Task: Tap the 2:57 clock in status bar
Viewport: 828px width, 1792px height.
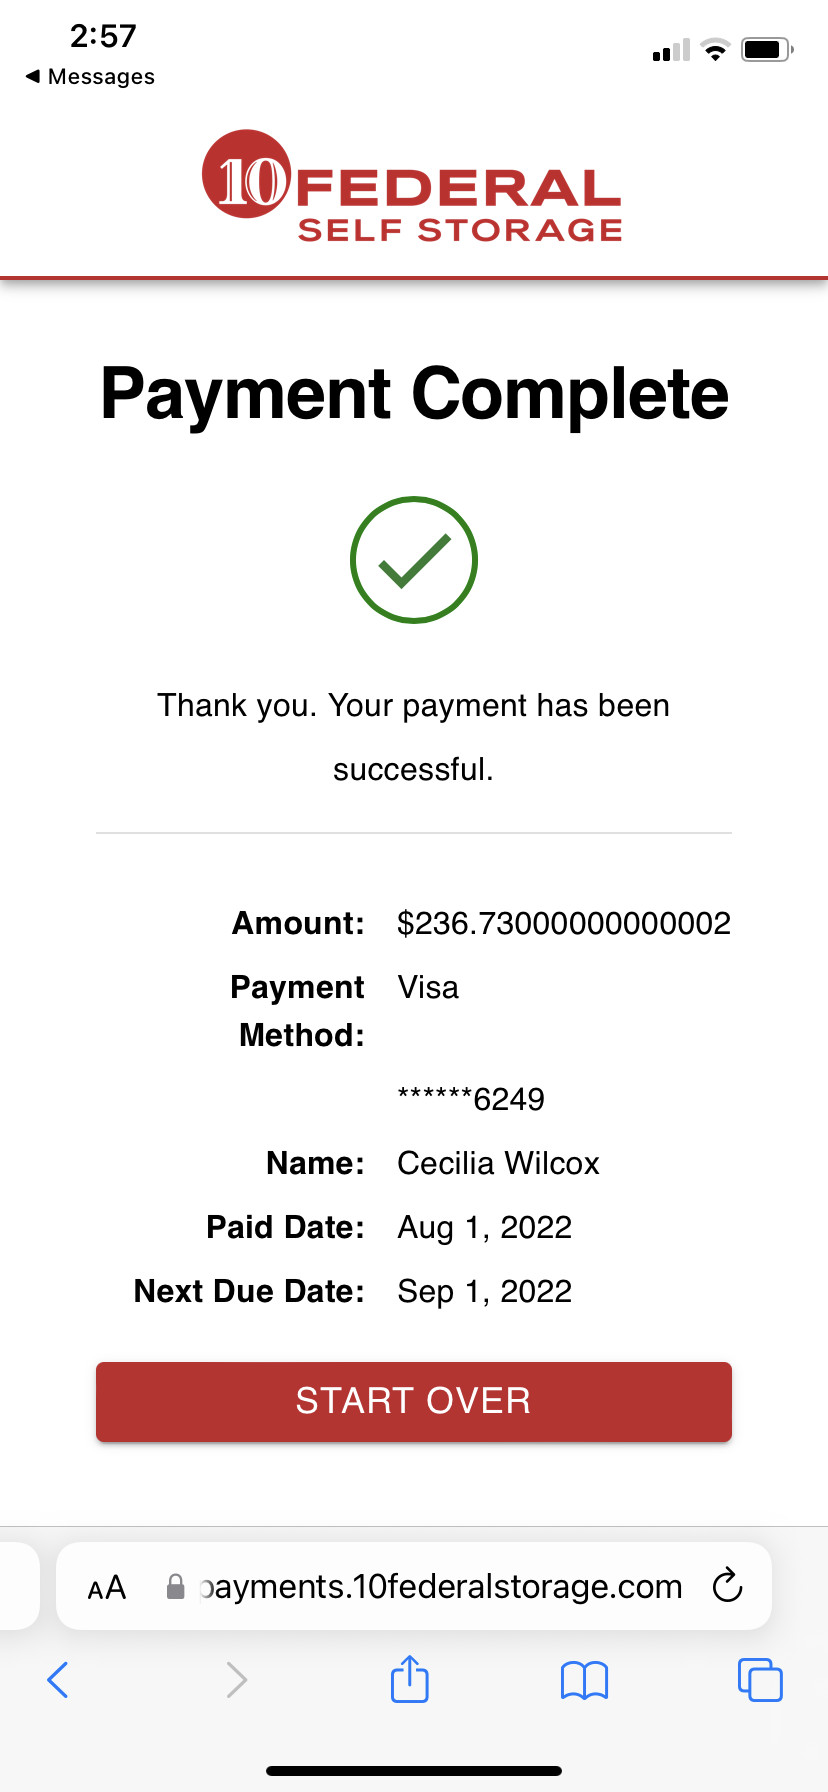Action: [103, 36]
